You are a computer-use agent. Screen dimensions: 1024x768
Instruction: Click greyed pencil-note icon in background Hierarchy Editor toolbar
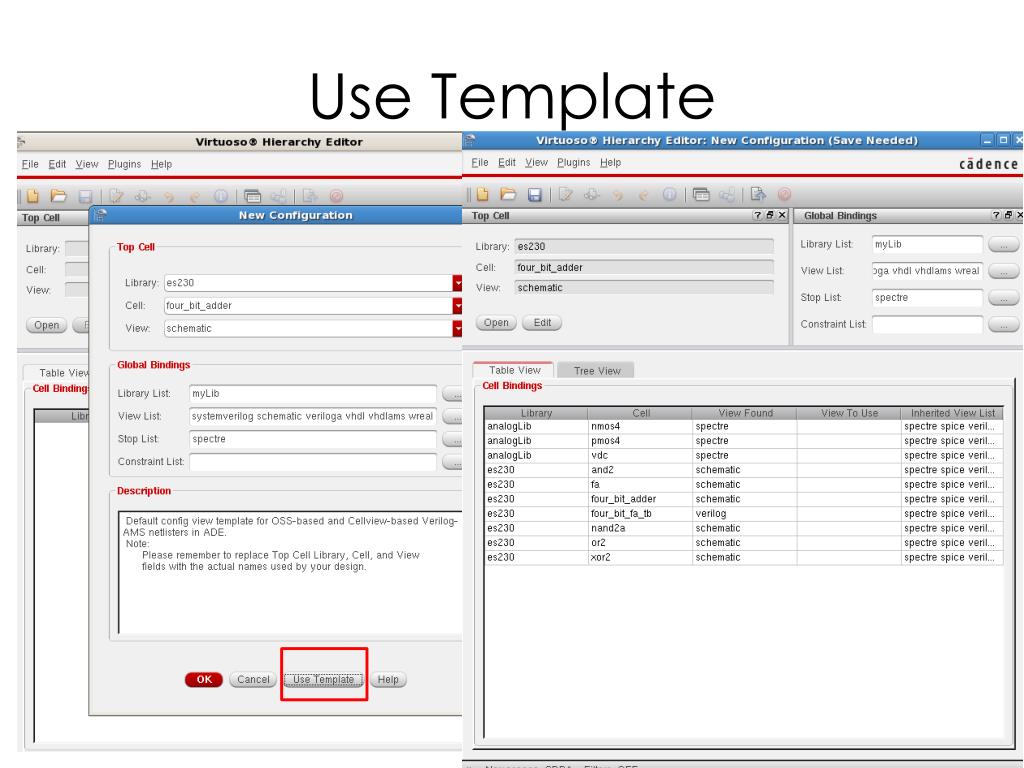116,196
